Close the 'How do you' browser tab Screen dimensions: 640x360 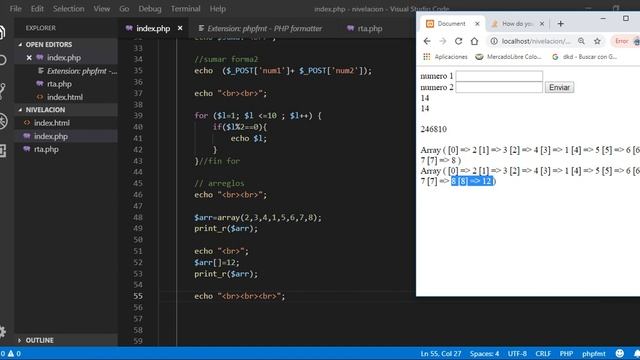(542, 24)
